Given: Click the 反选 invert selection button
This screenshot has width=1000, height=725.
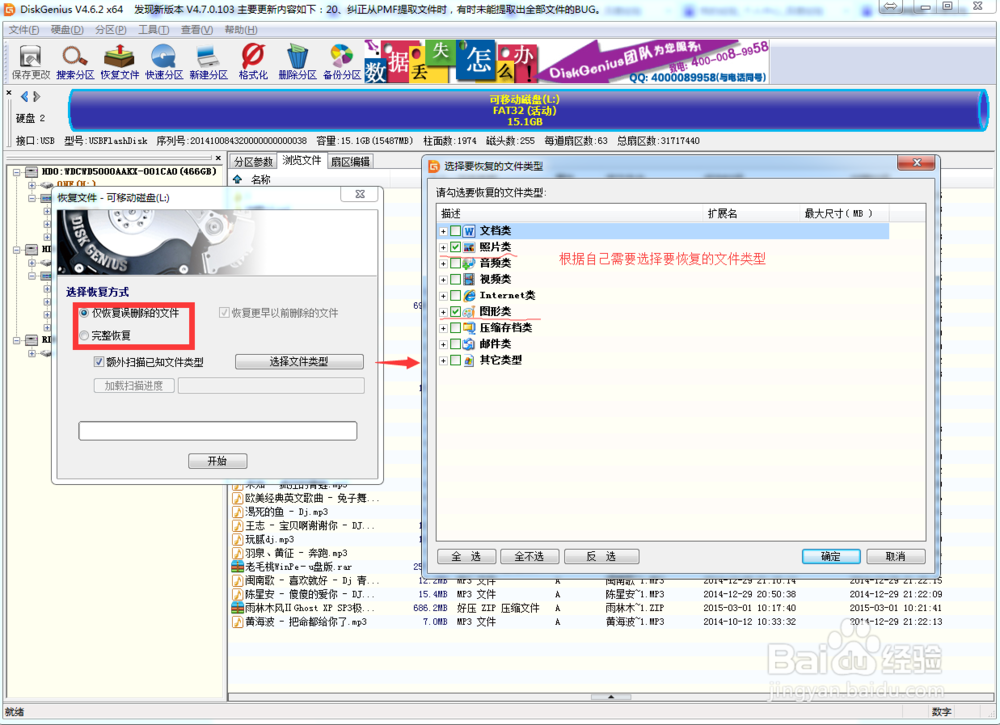Looking at the screenshot, I should click(x=601, y=557).
